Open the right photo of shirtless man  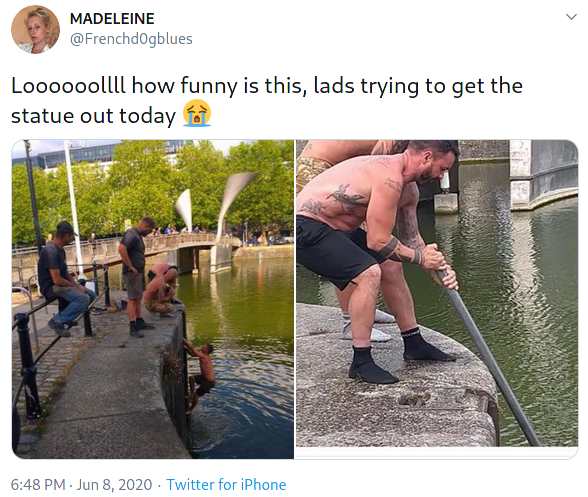[x=437, y=293]
